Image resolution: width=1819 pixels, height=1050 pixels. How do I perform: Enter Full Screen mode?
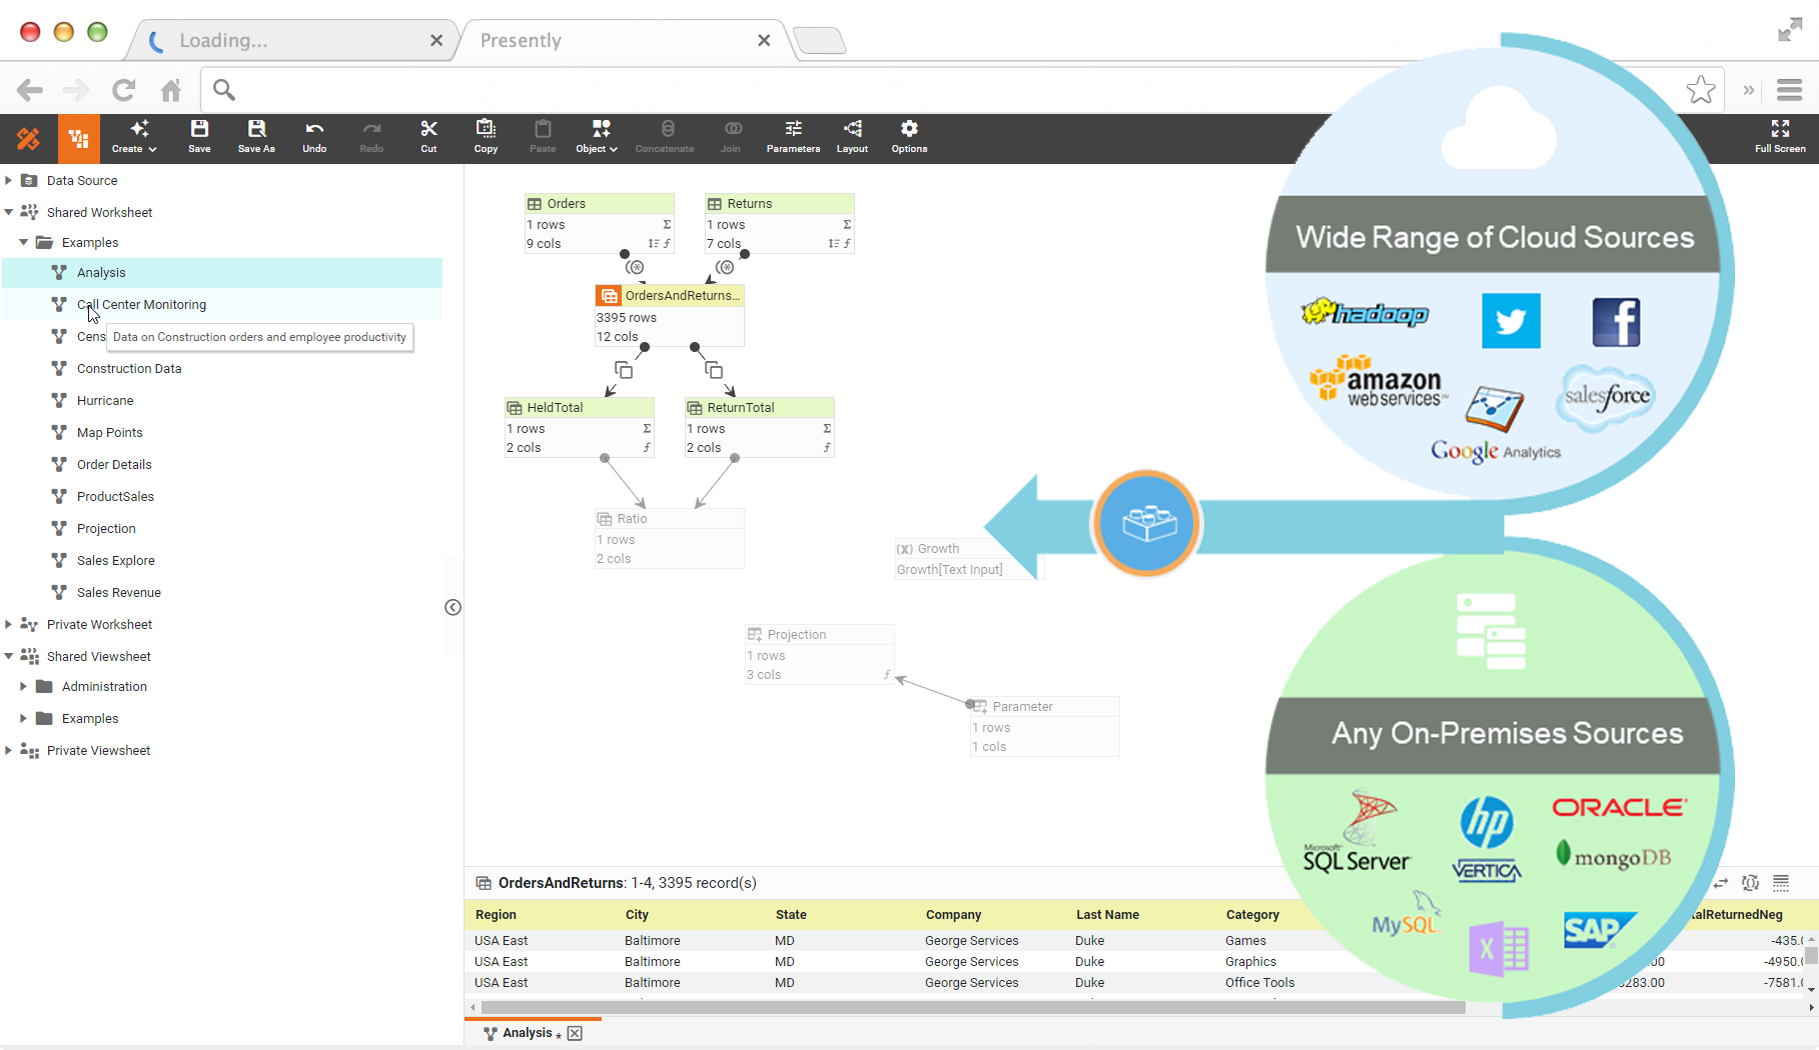pyautogui.click(x=1780, y=137)
